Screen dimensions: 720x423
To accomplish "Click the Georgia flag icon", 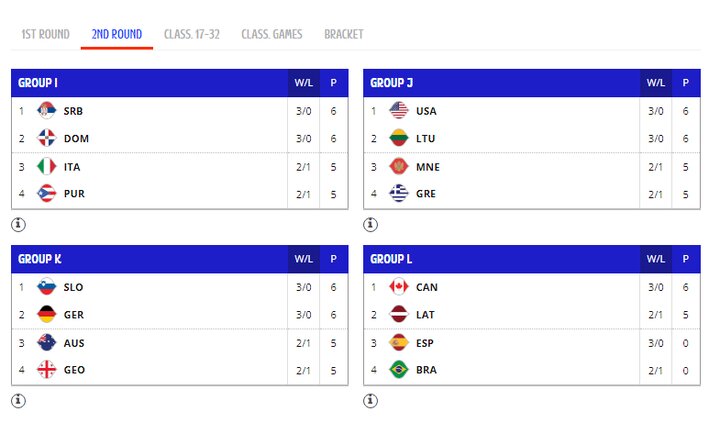I will point(46,370).
